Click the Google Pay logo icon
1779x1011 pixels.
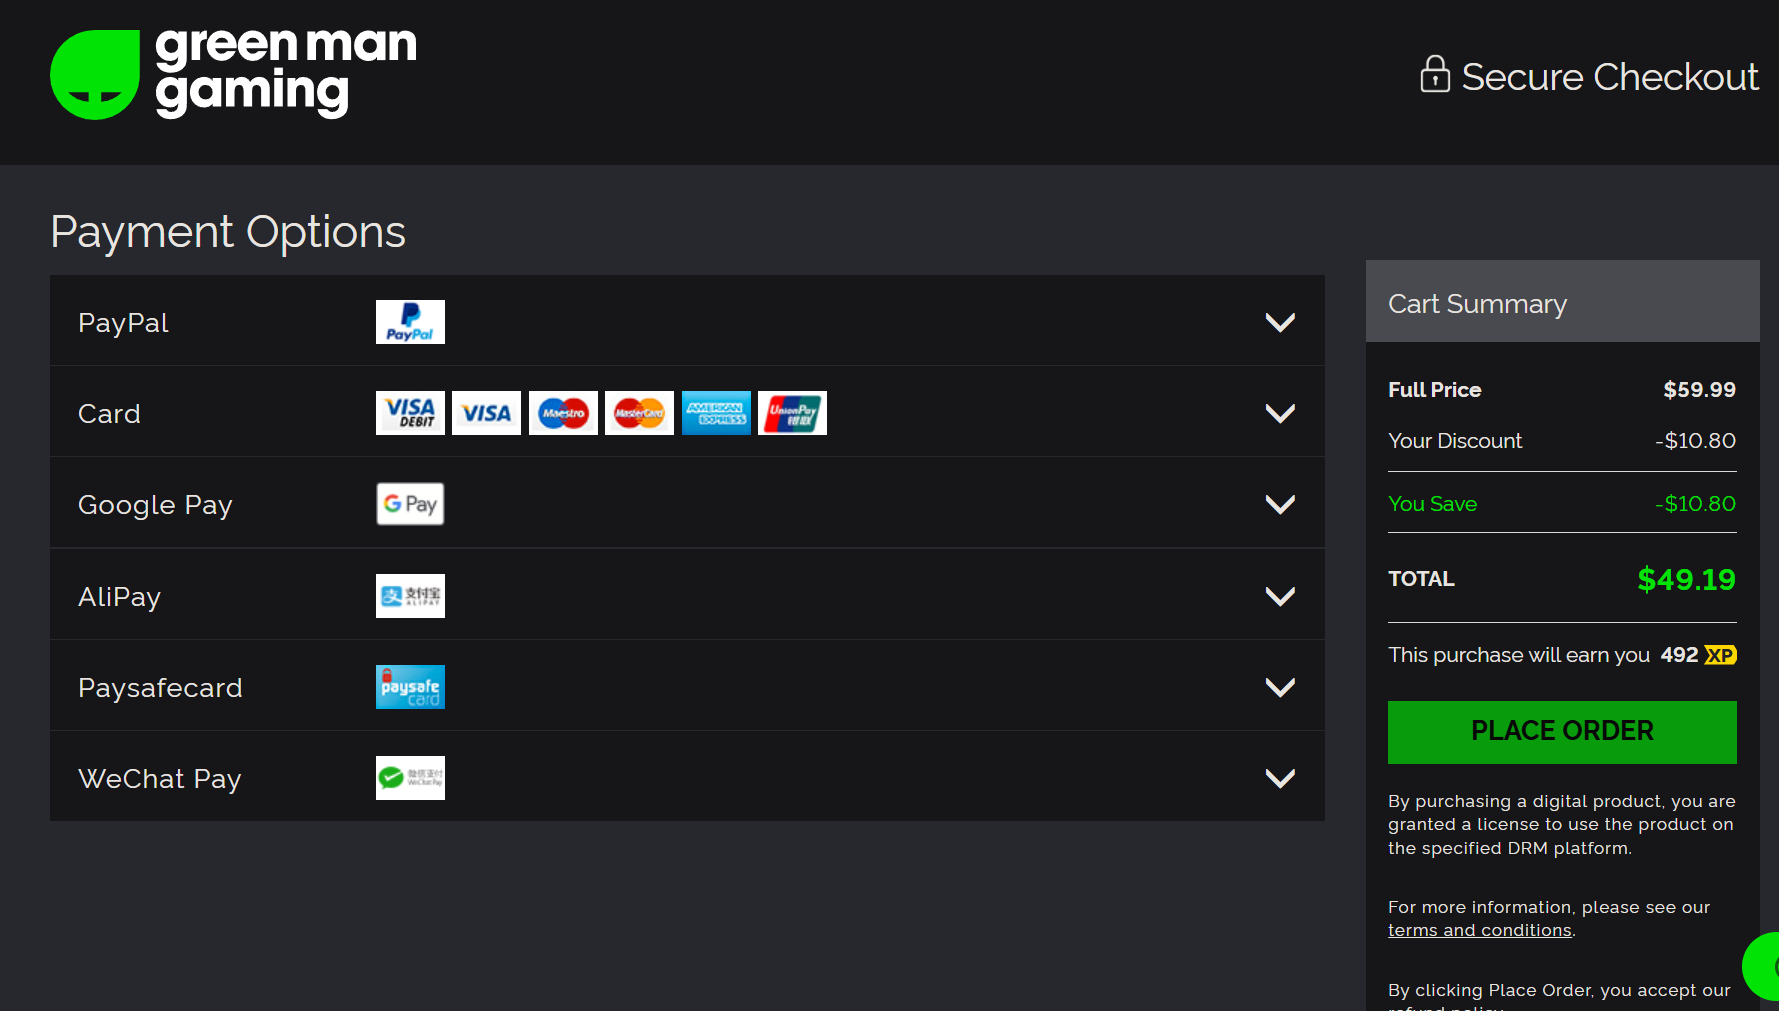coord(410,504)
